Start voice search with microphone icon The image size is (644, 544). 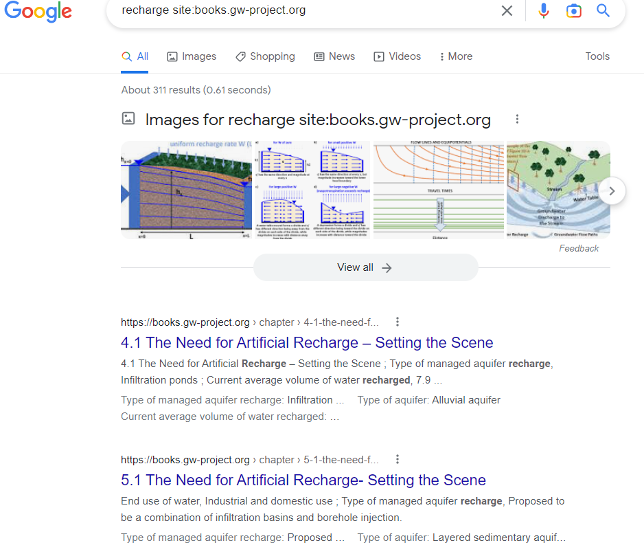coord(544,11)
